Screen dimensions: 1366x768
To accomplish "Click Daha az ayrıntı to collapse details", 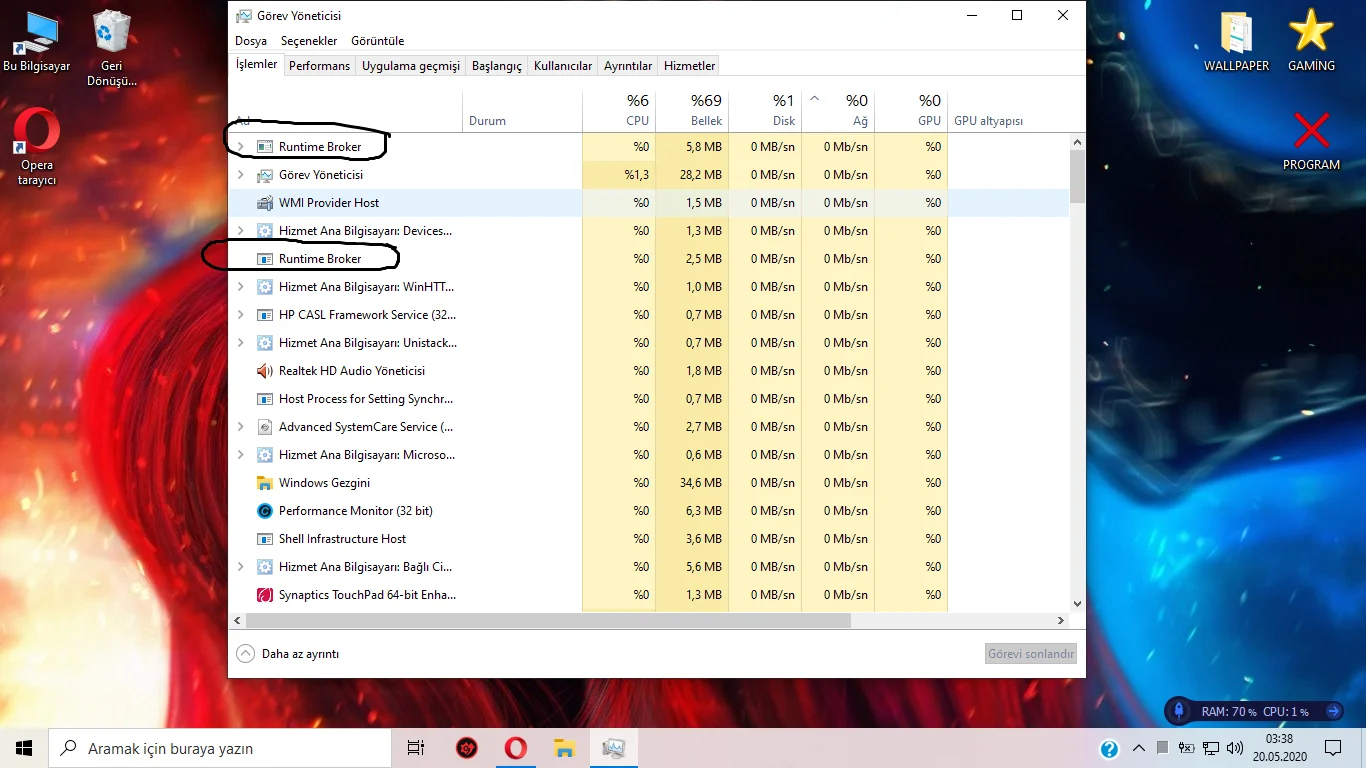I will [288, 654].
